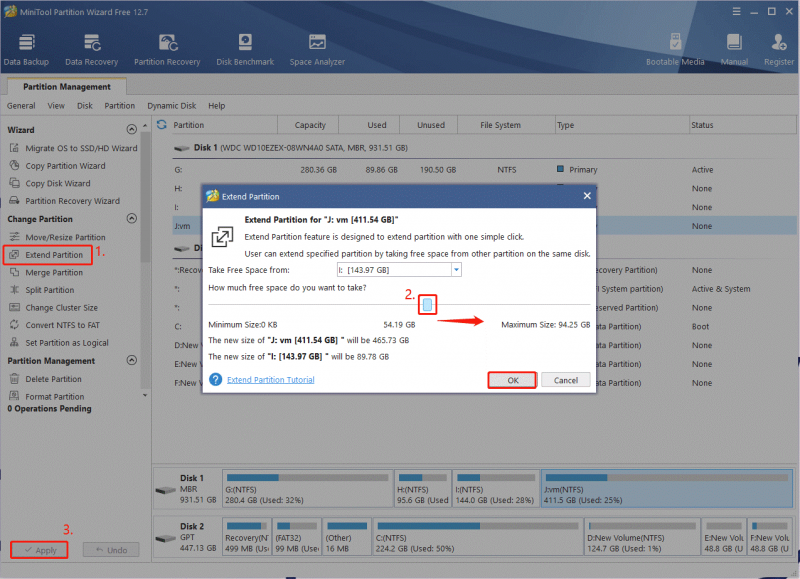Select the C:(NTFS) block in Disk 2 map

pos(478,537)
